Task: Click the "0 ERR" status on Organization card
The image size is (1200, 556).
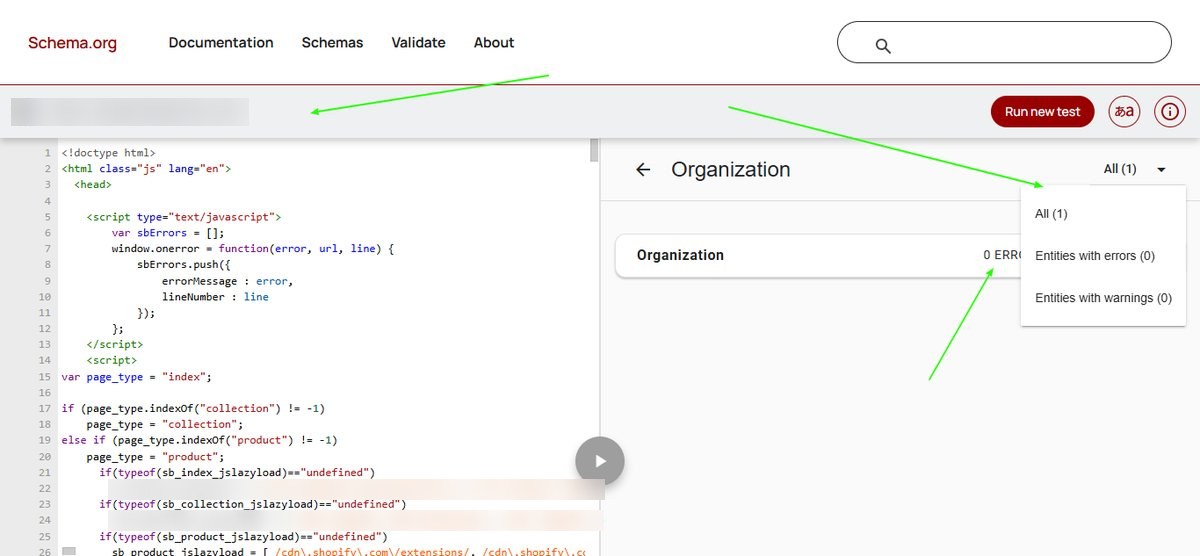Action: 1001,255
